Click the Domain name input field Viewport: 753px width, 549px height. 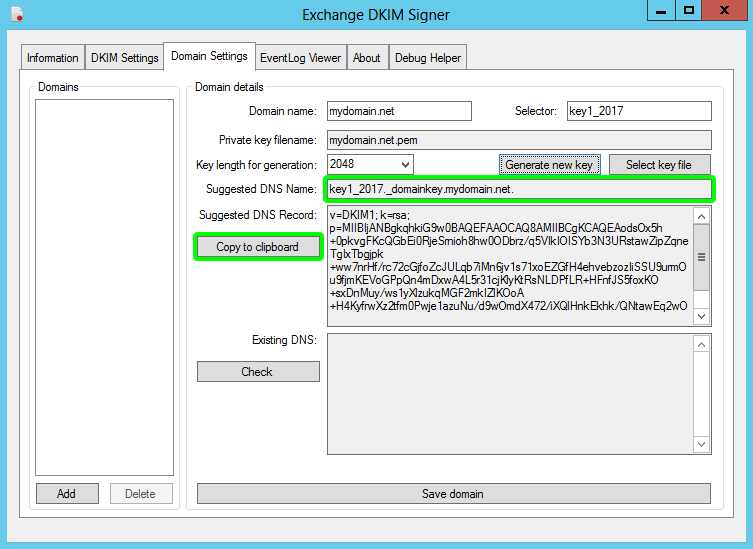click(x=399, y=111)
